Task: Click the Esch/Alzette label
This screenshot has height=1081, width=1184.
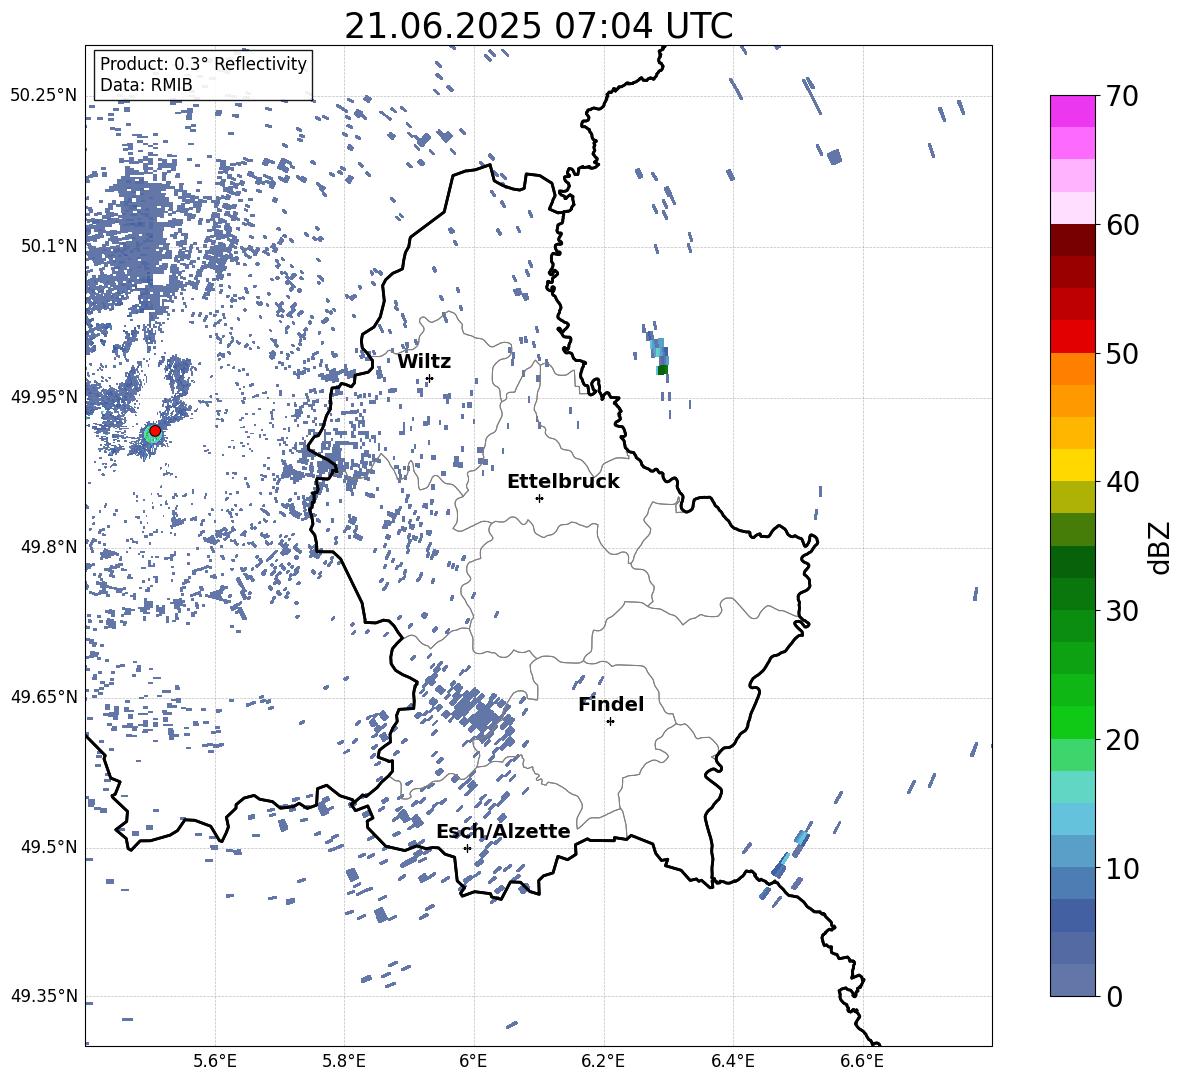Action: tap(503, 831)
